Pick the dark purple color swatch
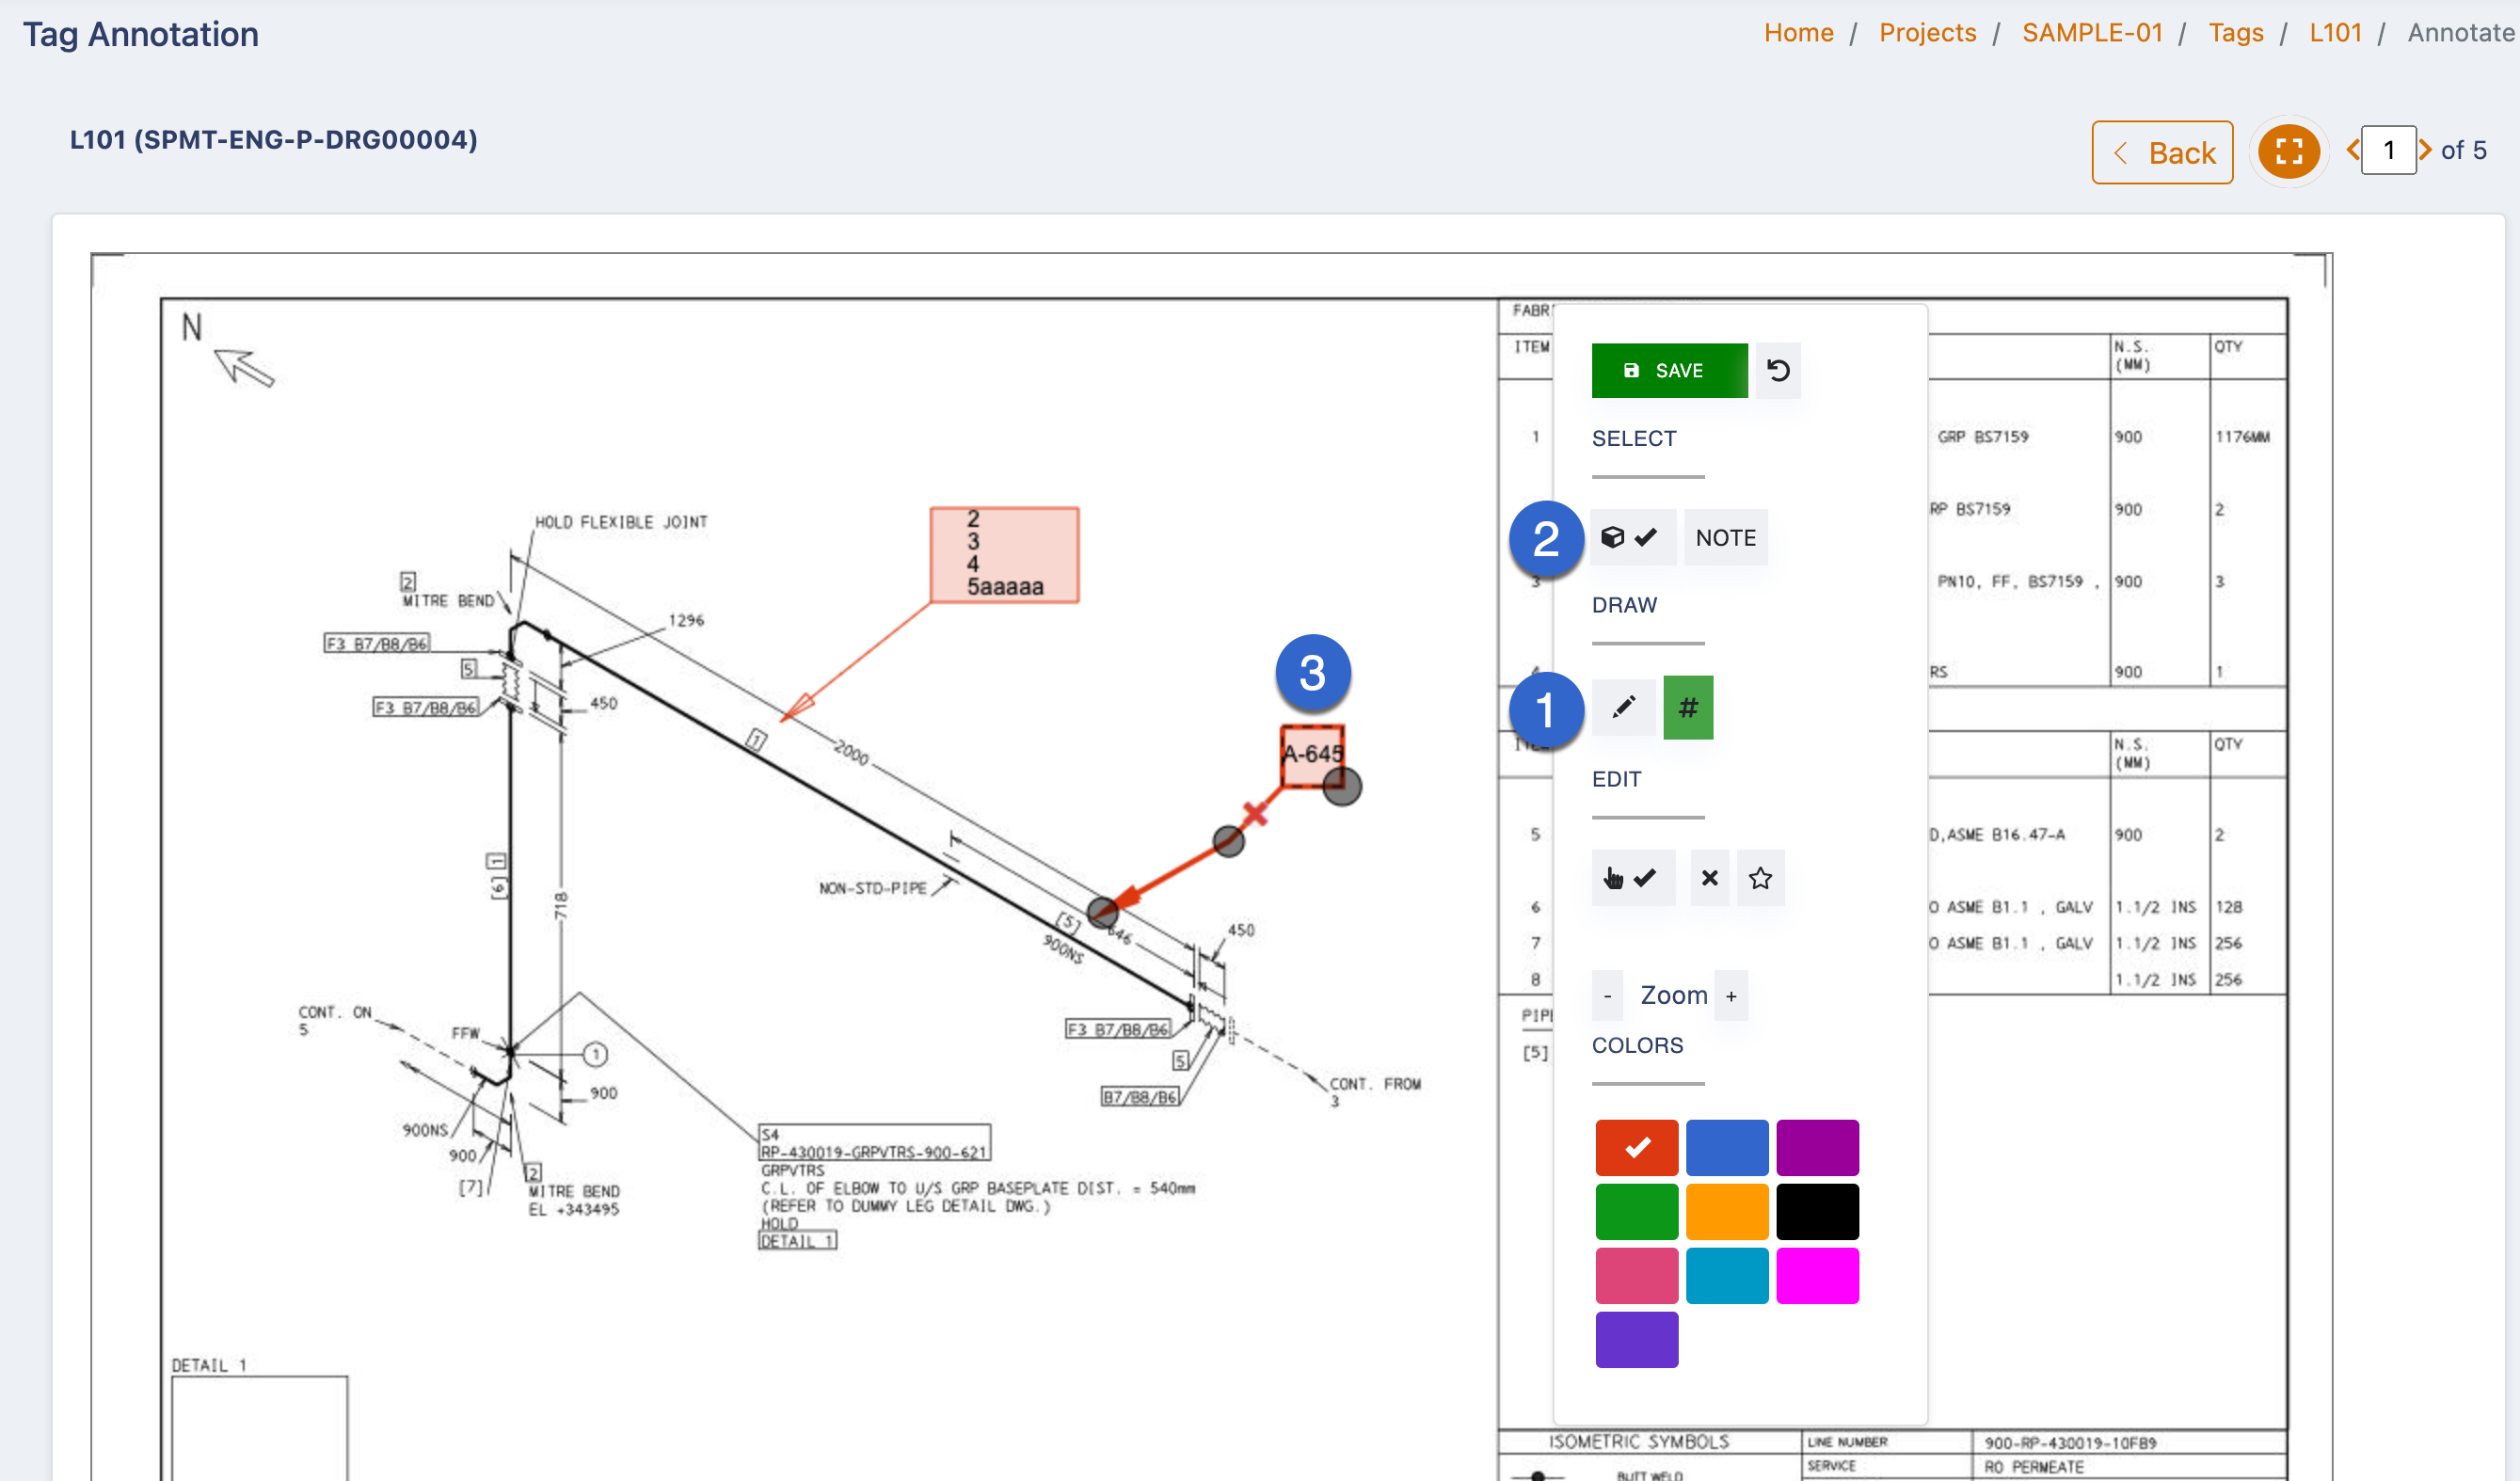 coord(1817,1147)
